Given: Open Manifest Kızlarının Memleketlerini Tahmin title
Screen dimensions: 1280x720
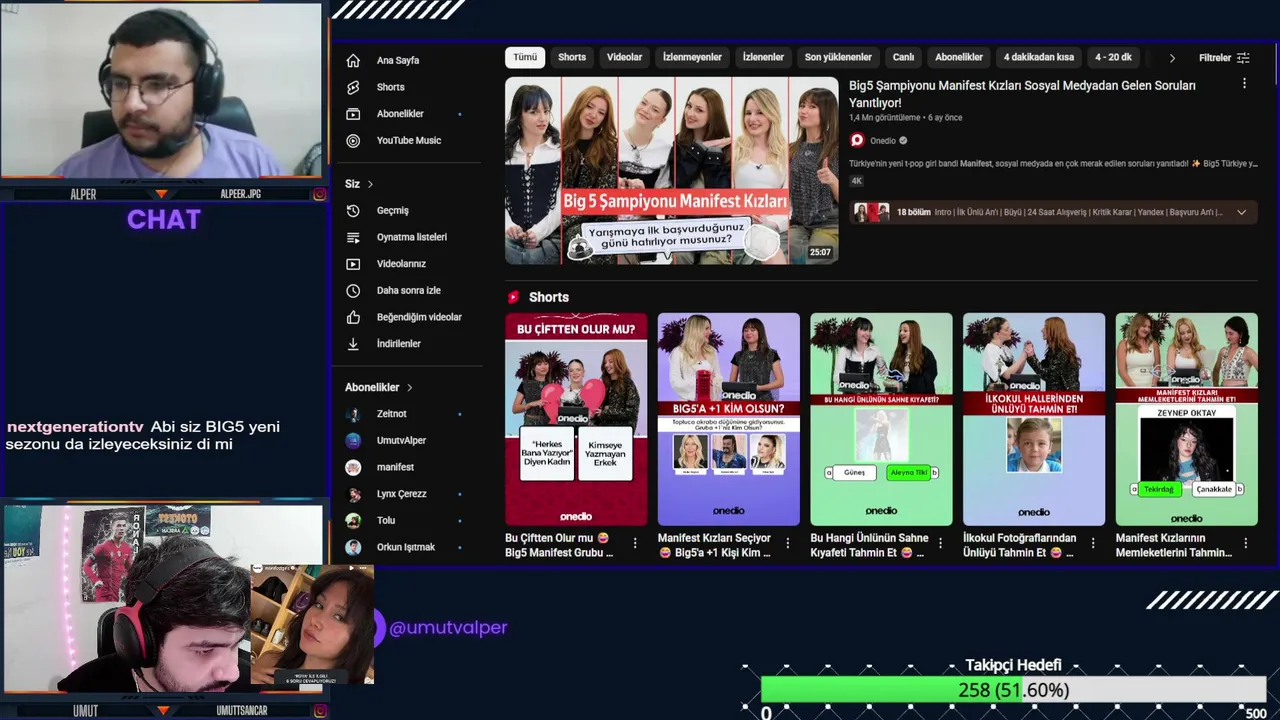Looking at the screenshot, I should pyautogui.click(x=1174, y=545).
